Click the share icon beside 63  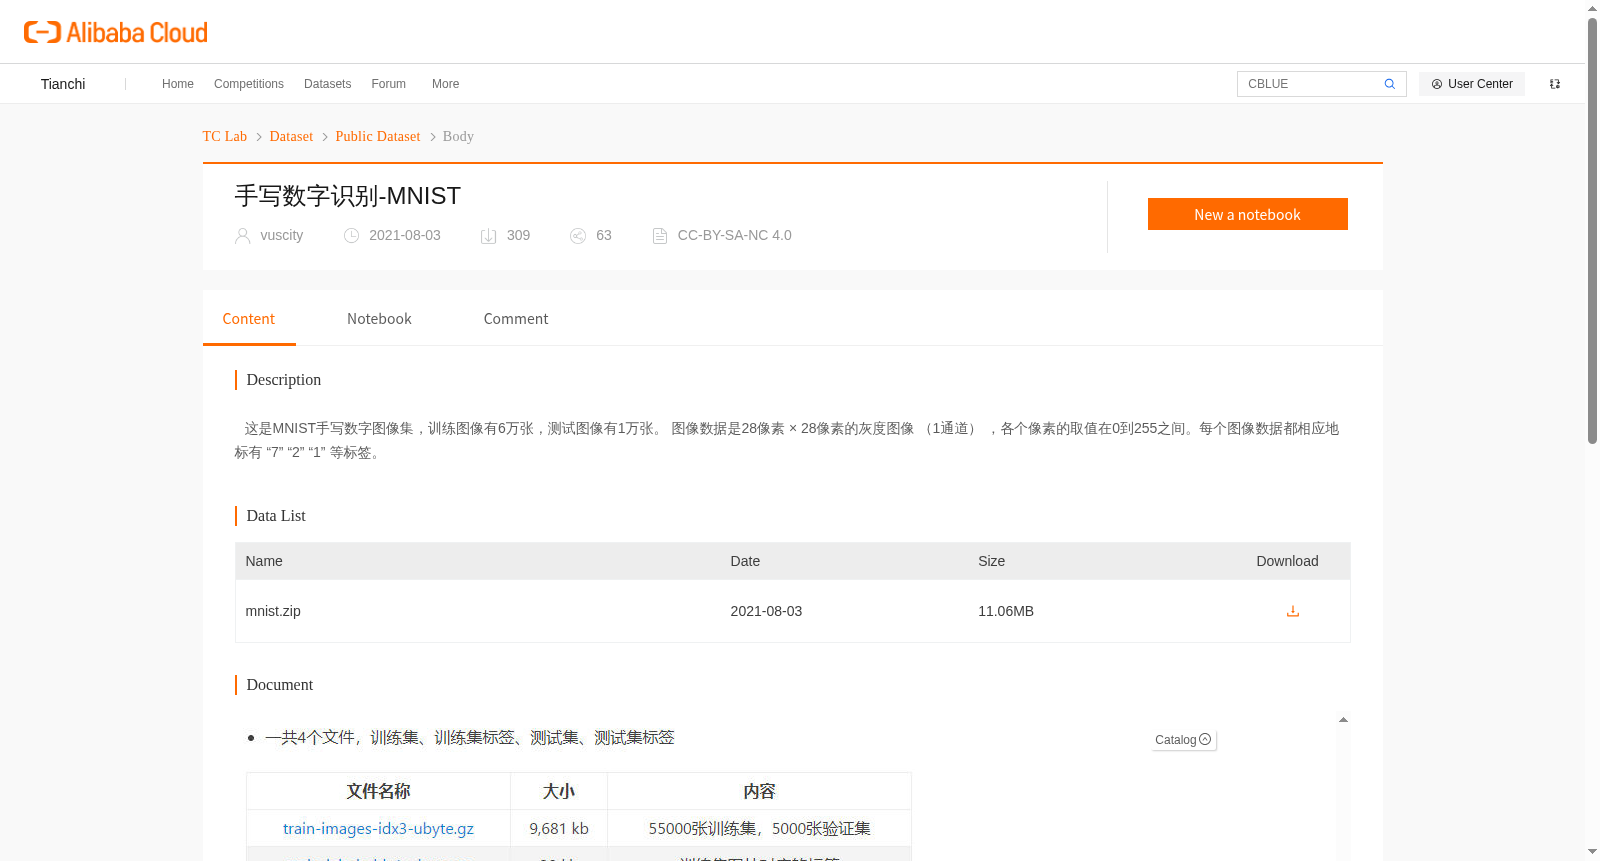[x=578, y=236]
